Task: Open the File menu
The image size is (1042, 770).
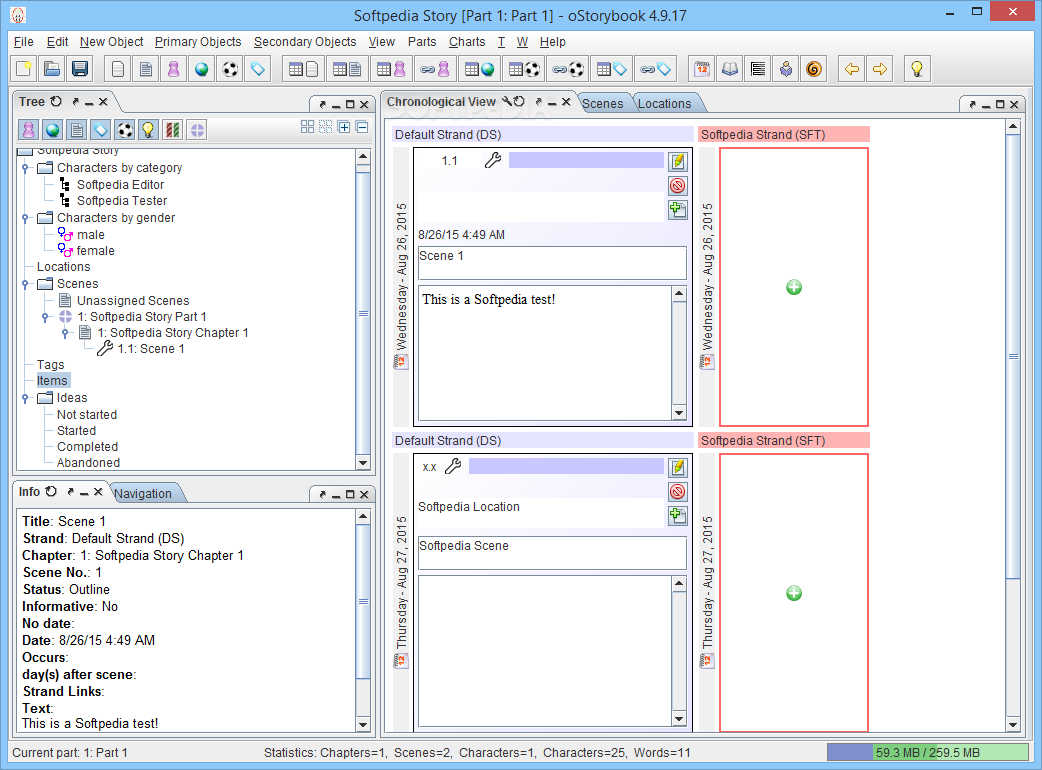Action: [x=23, y=42]
